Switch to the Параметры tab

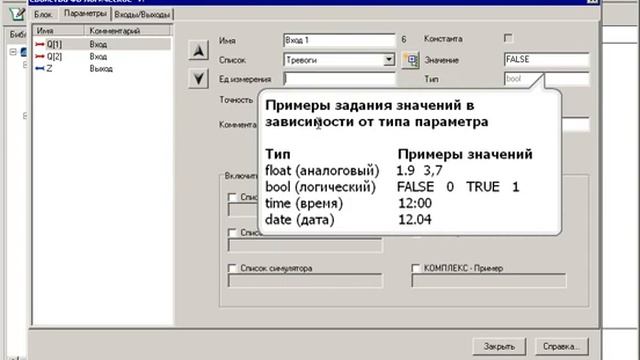(x=85, y=13)
